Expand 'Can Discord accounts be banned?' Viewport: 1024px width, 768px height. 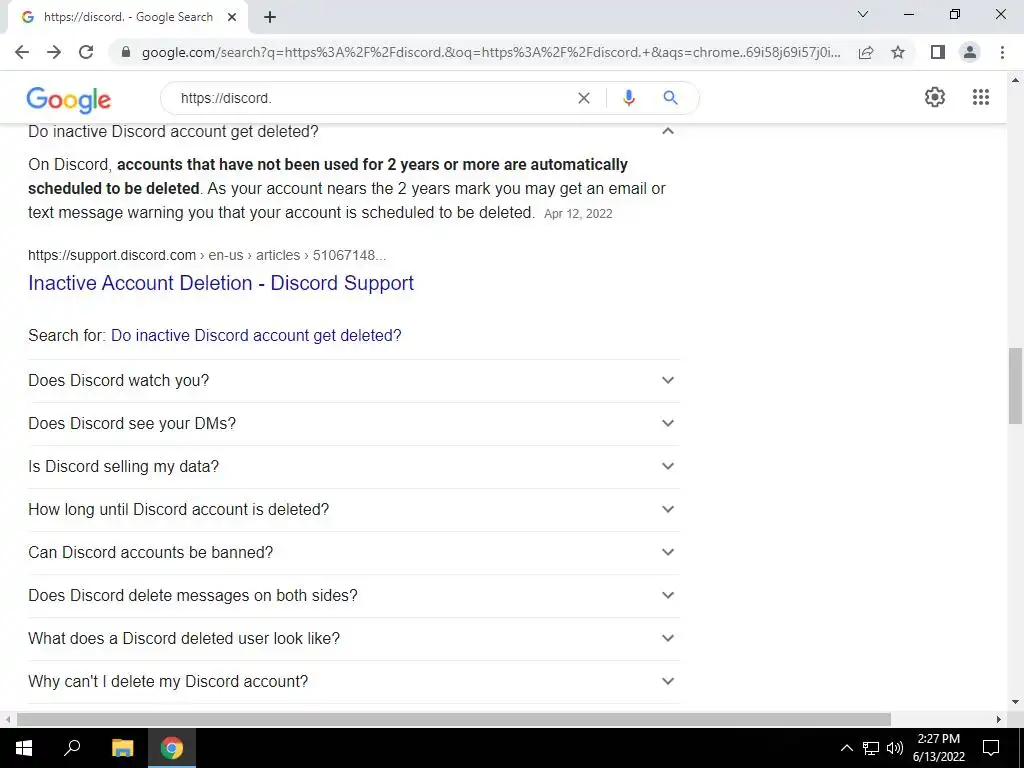click(x=354, y=552)
